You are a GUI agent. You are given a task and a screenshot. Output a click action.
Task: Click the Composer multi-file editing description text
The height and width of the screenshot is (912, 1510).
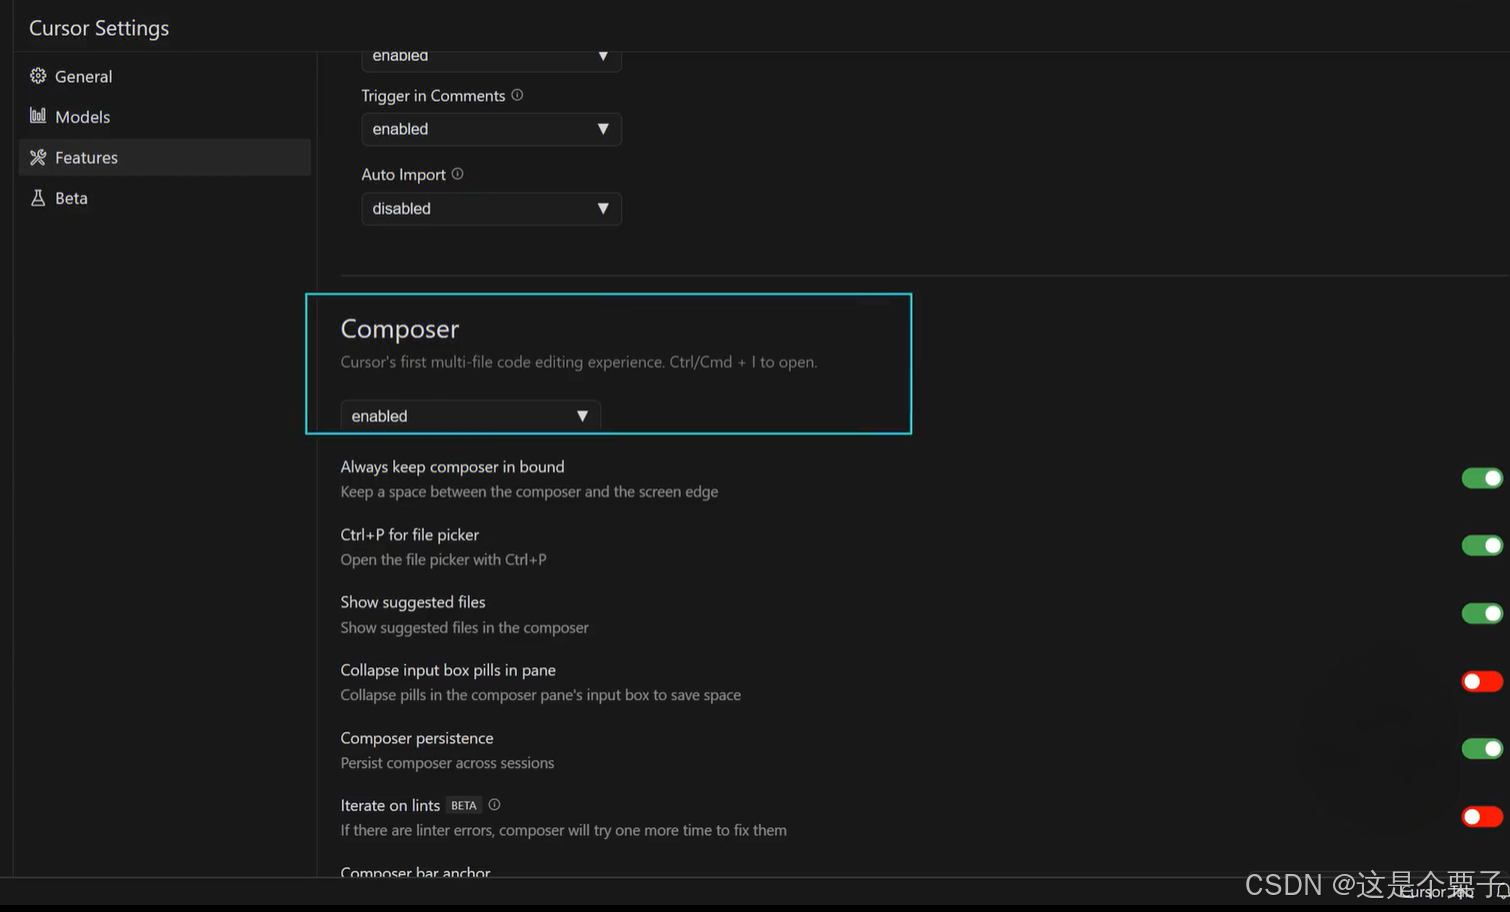pos(579,362)
